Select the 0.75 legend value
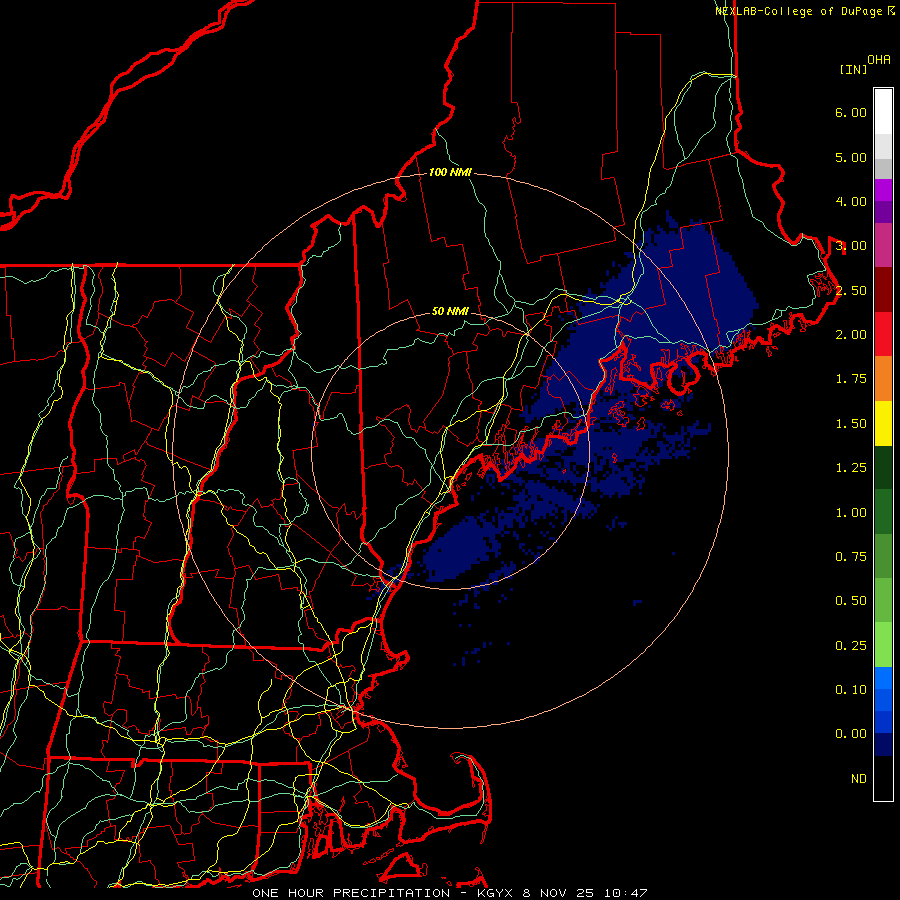This screenshot has height=900, width=900. pyautogui.click(x=851, y=557)
